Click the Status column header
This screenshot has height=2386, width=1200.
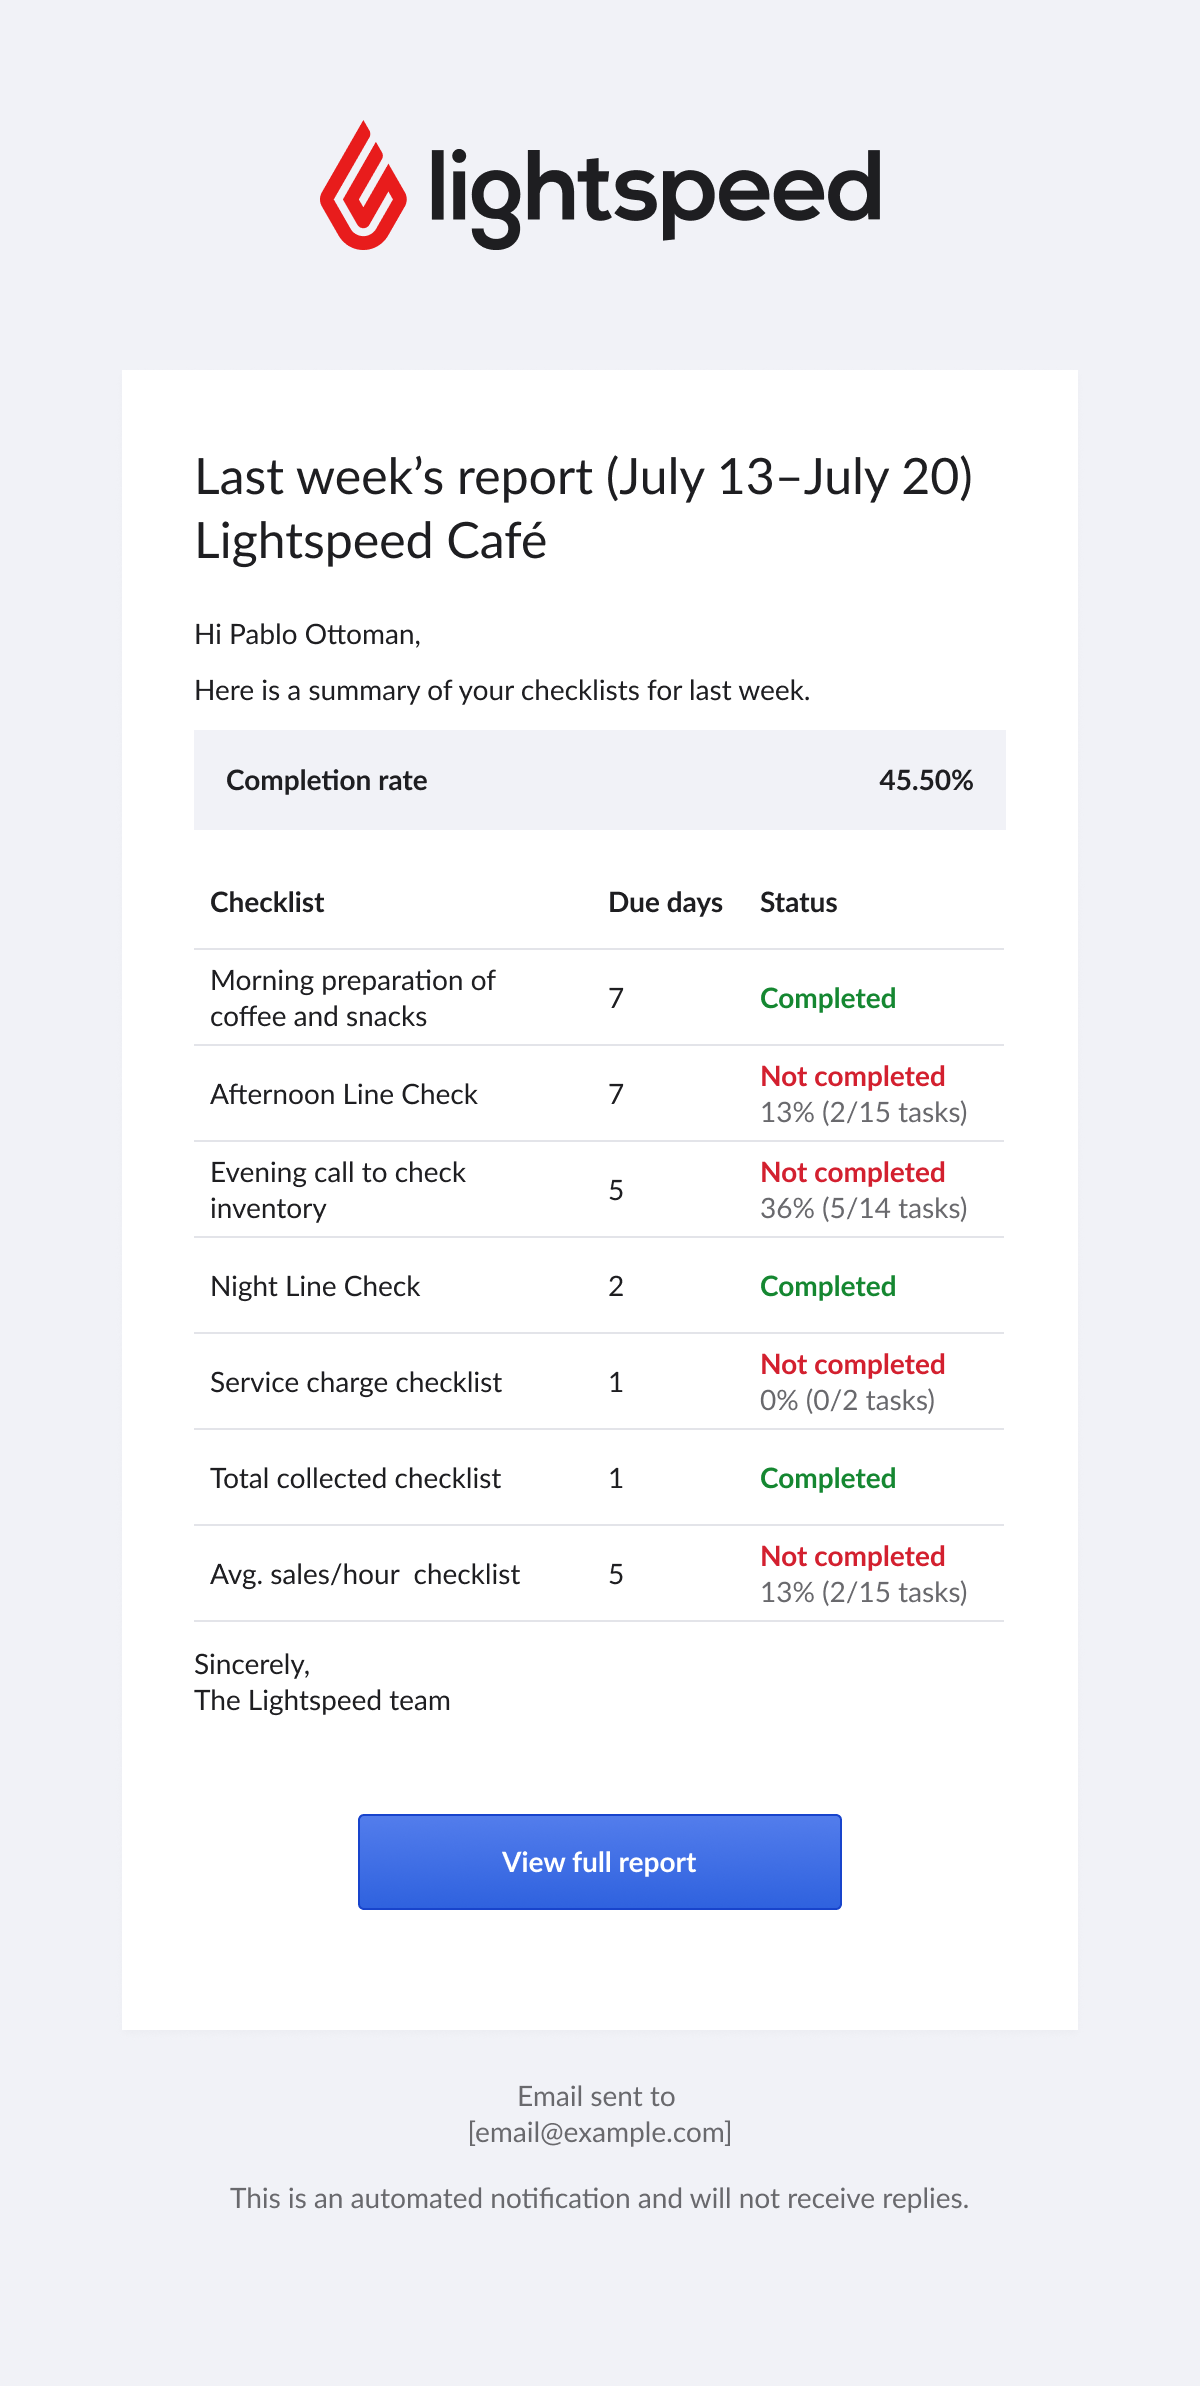coord(798,902)
